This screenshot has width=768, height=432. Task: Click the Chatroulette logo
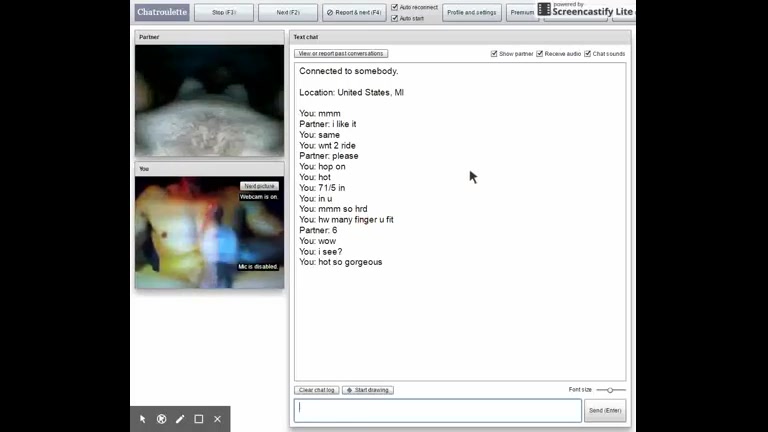pos(162,12)
